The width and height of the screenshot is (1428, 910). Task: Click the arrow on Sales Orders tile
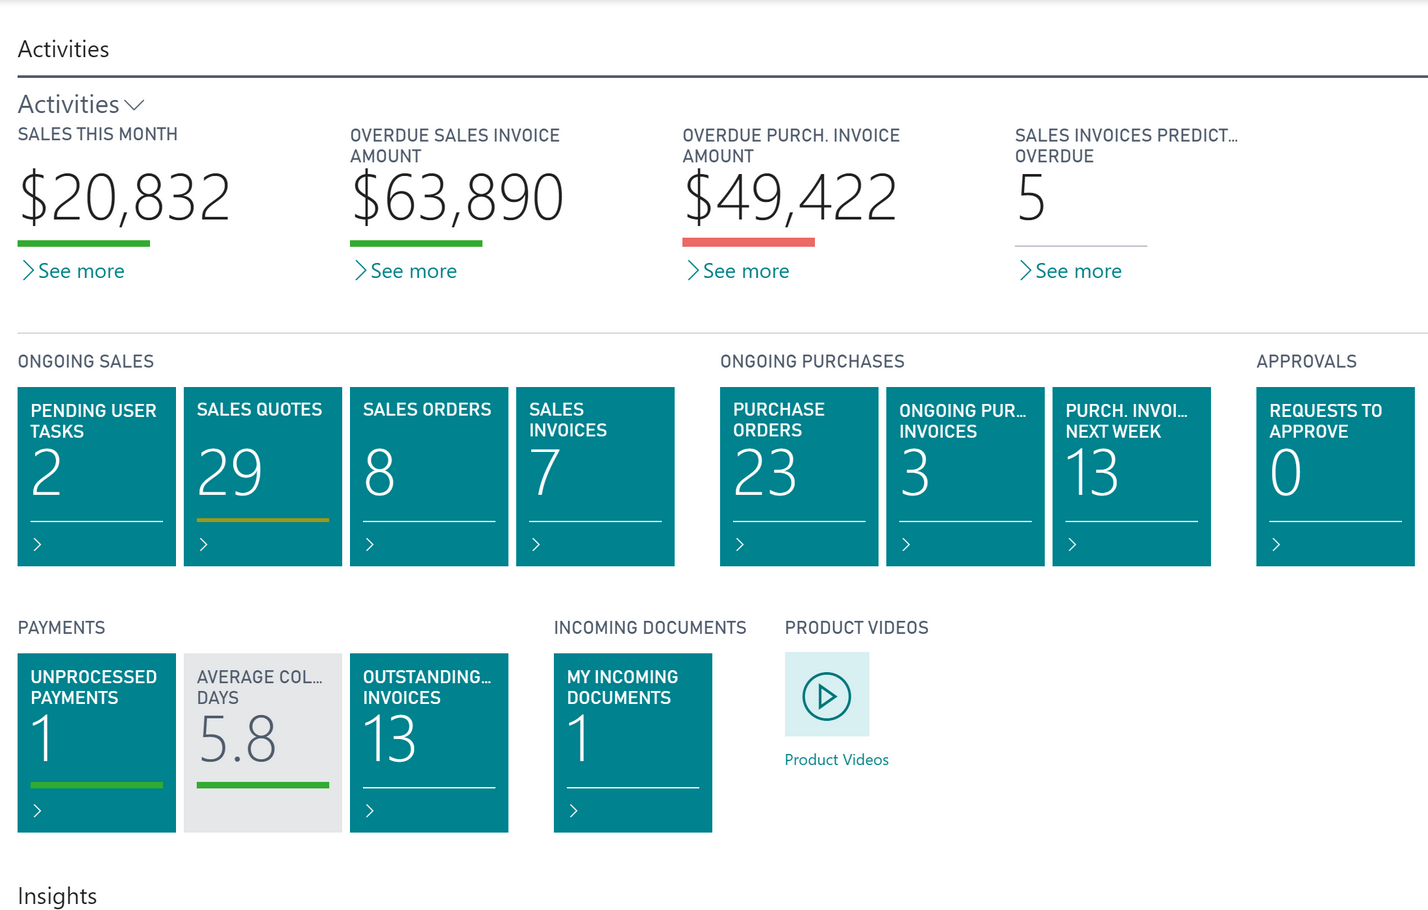(x=369, y=545)
